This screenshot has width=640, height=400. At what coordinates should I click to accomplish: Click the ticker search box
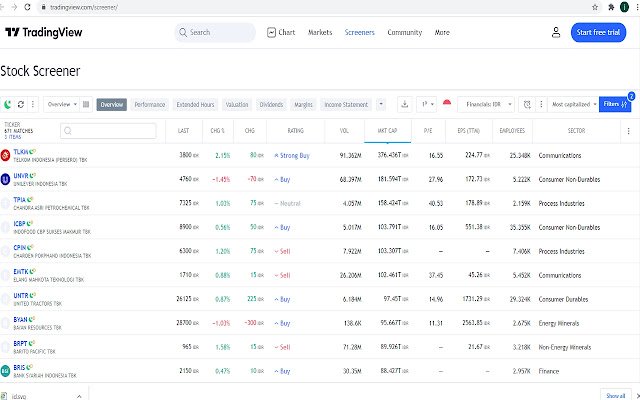tap(108, 131)
